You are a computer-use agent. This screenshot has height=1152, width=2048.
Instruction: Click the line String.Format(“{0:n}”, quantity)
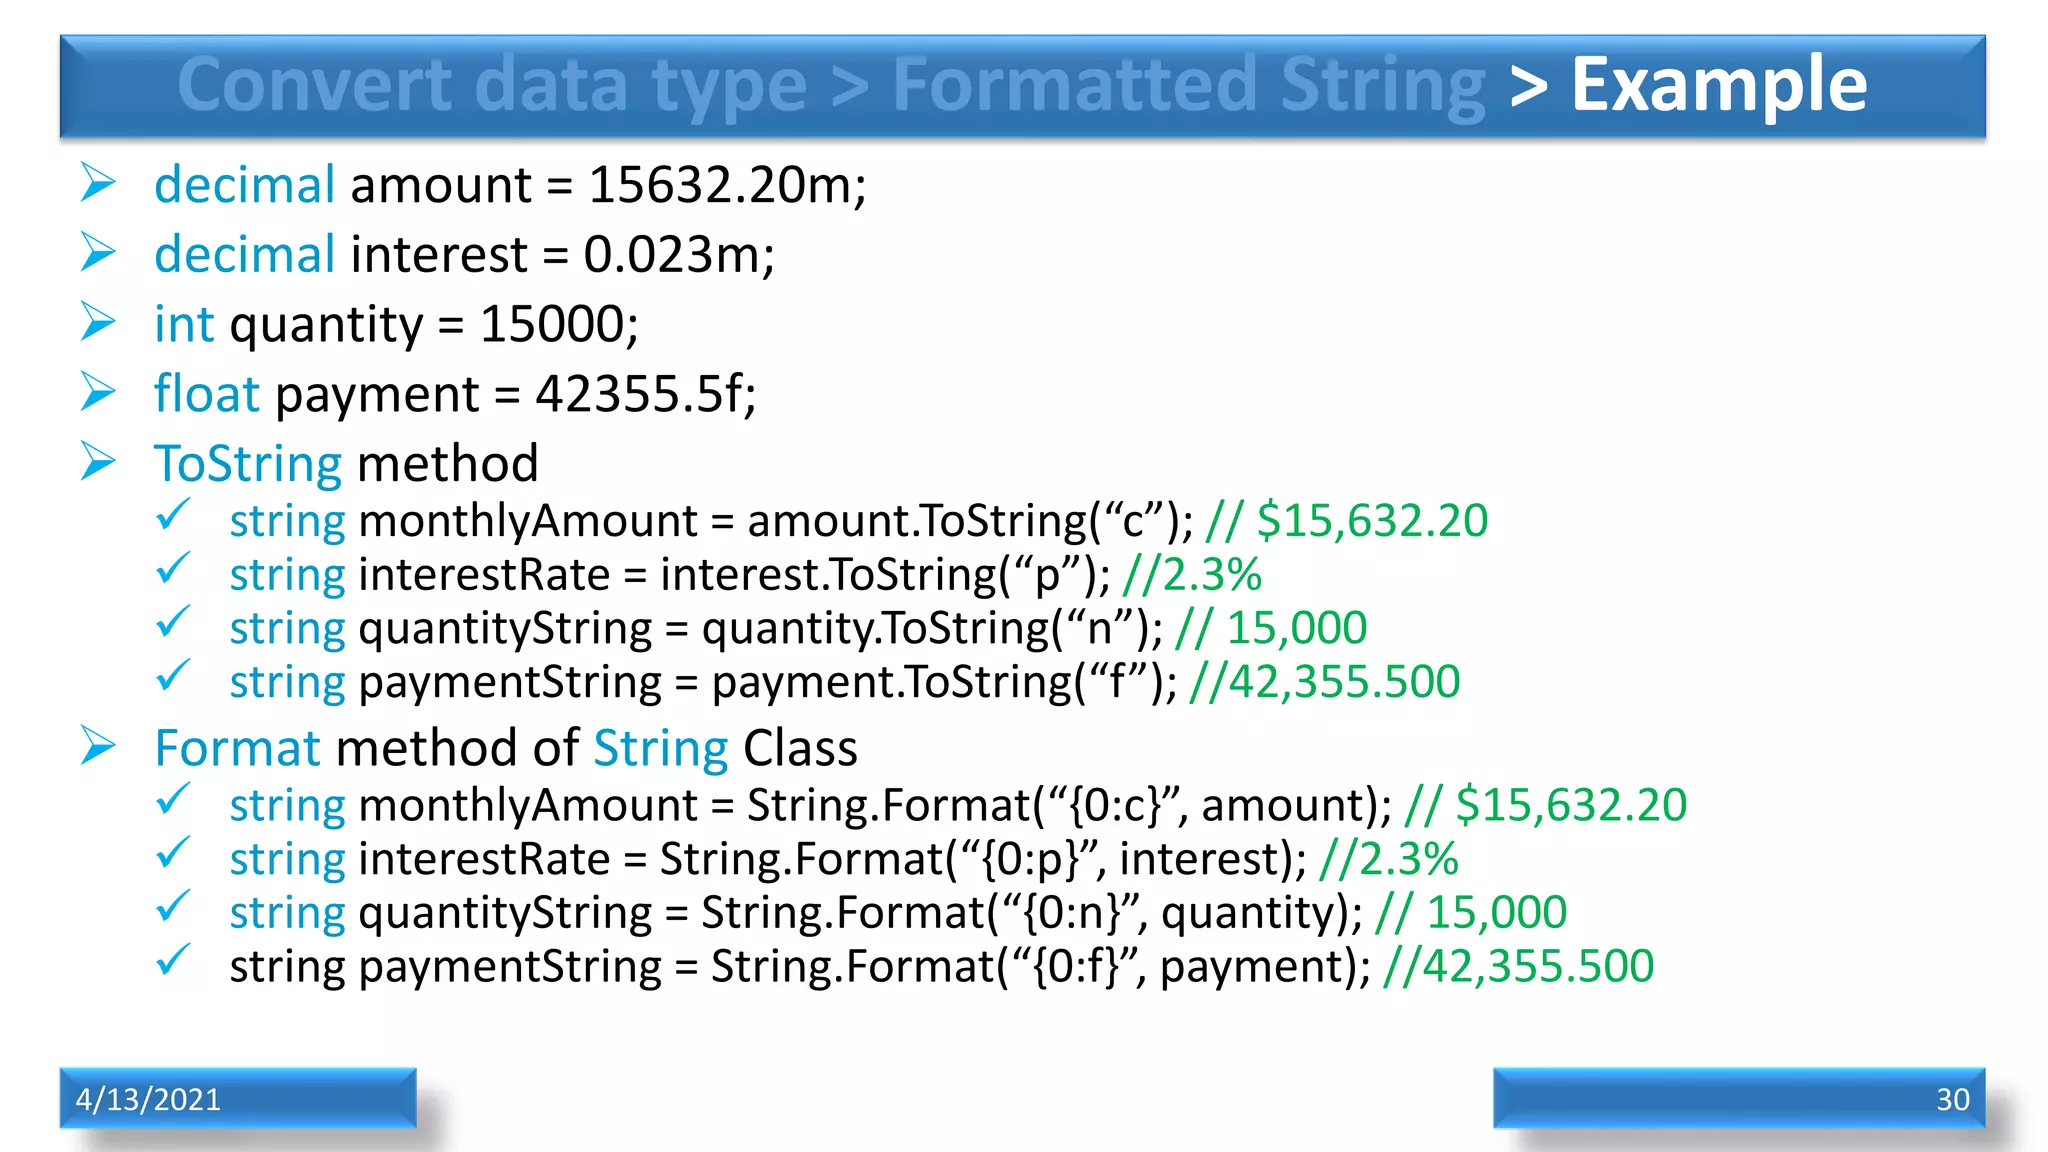pyautogui.click(x=898, y=913)
